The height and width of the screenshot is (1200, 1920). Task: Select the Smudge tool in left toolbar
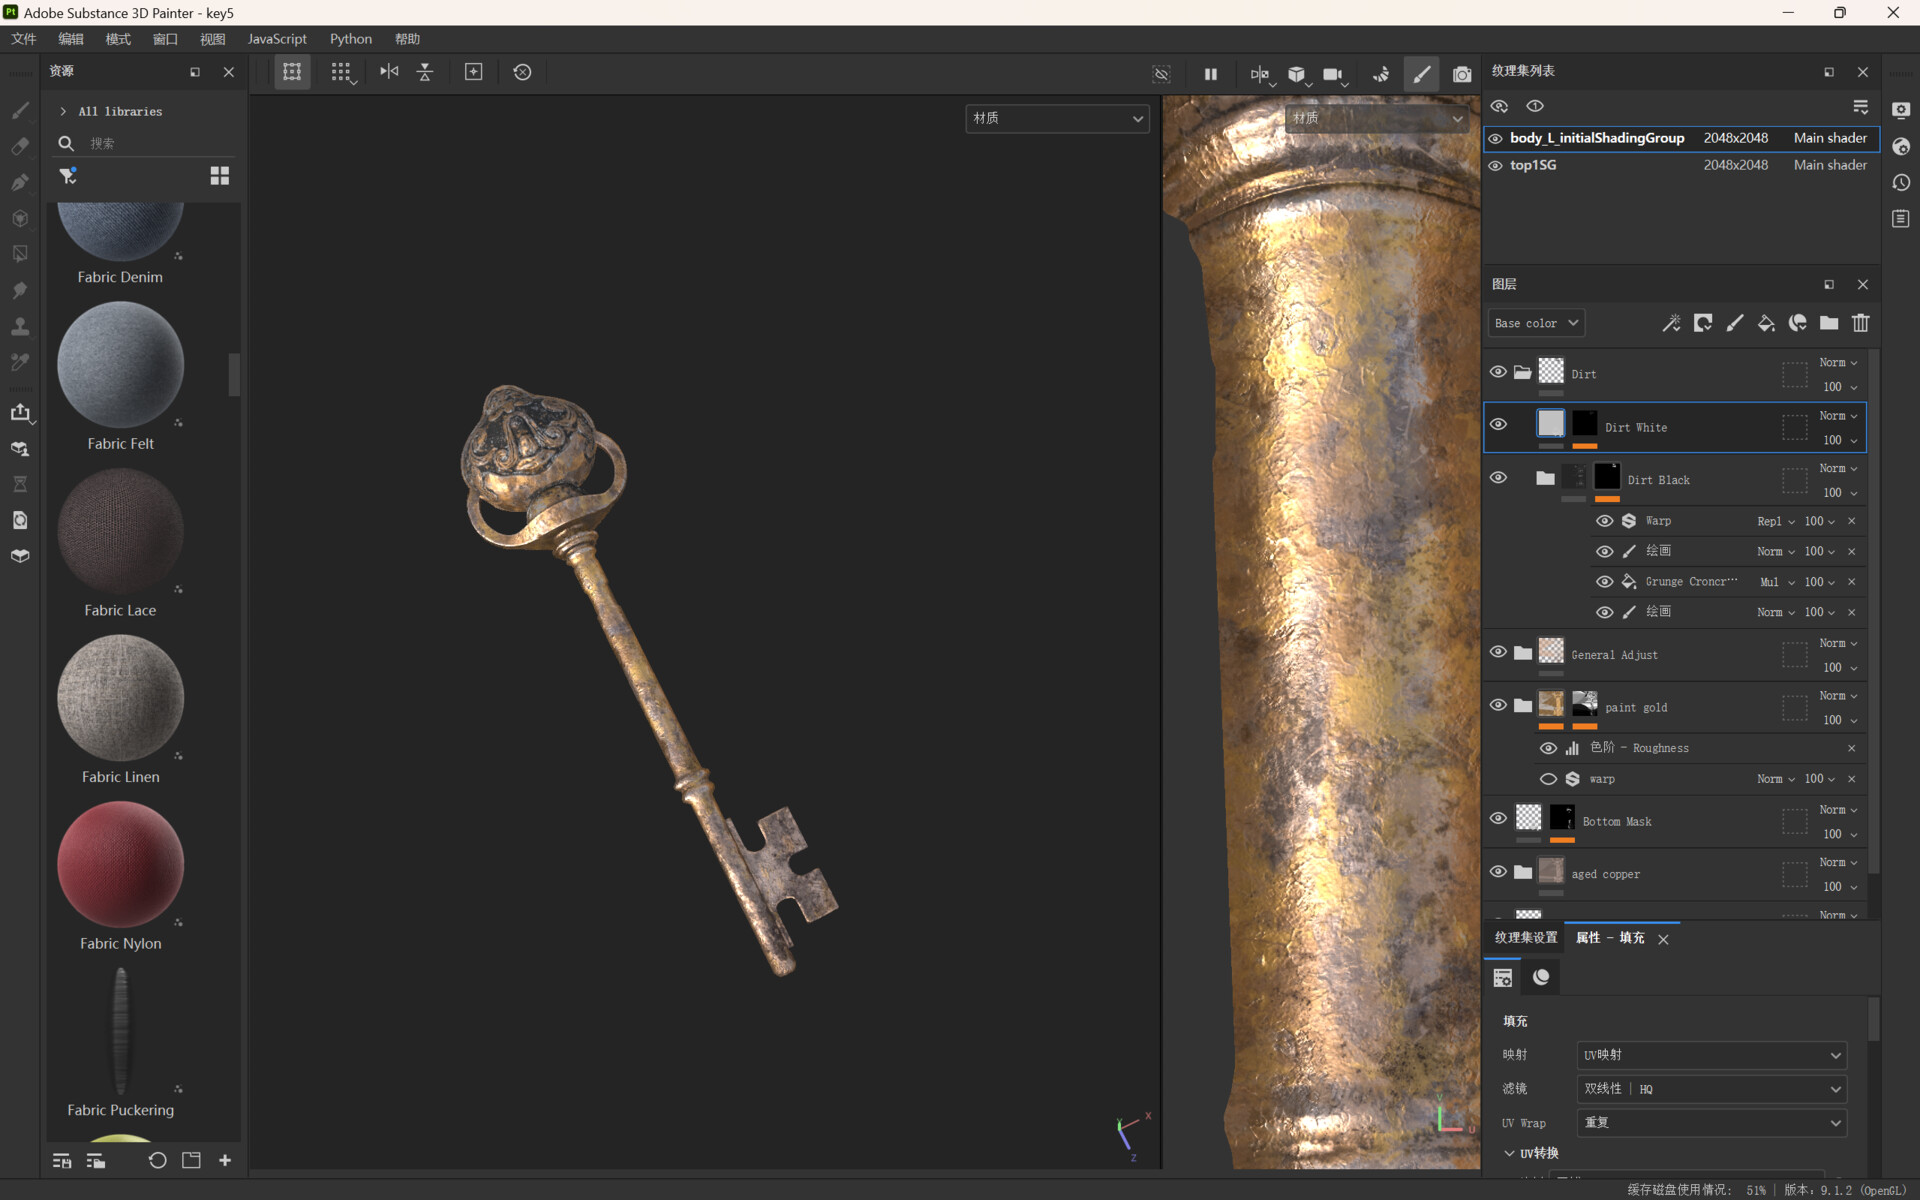(20, 290)
